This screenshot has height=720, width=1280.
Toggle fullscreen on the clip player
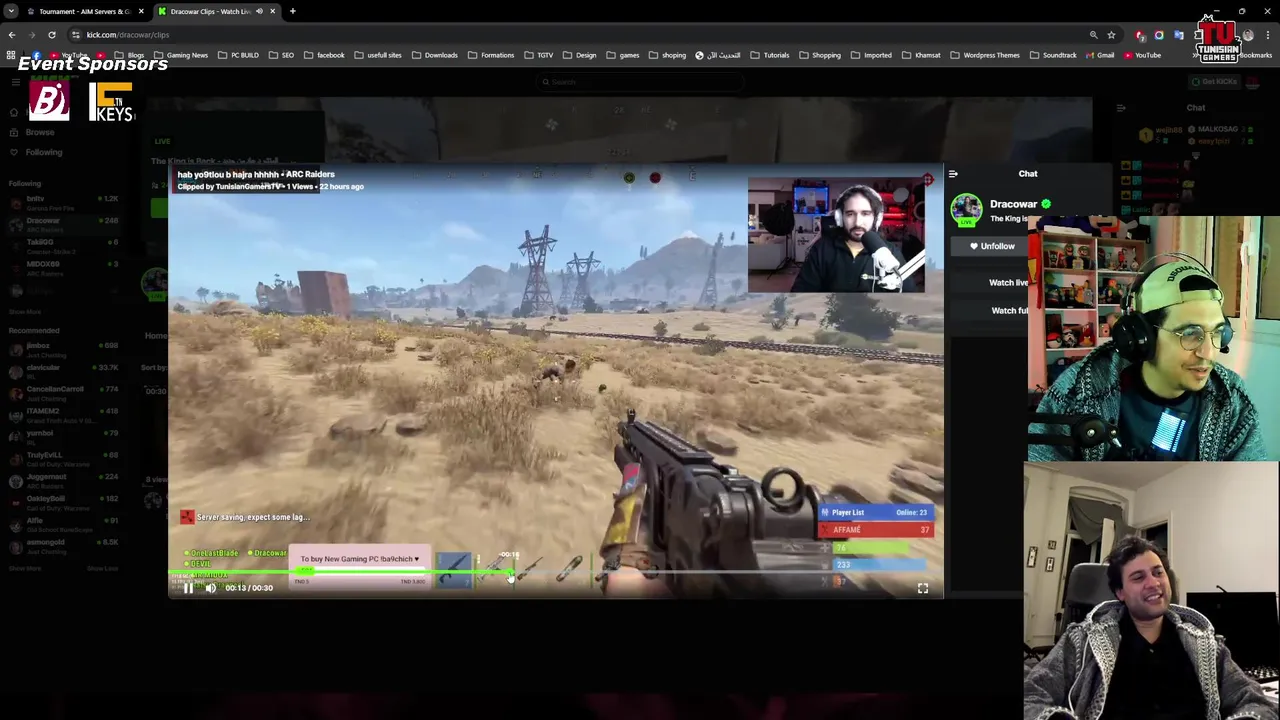pyautogui.click(x=923, y=589)
